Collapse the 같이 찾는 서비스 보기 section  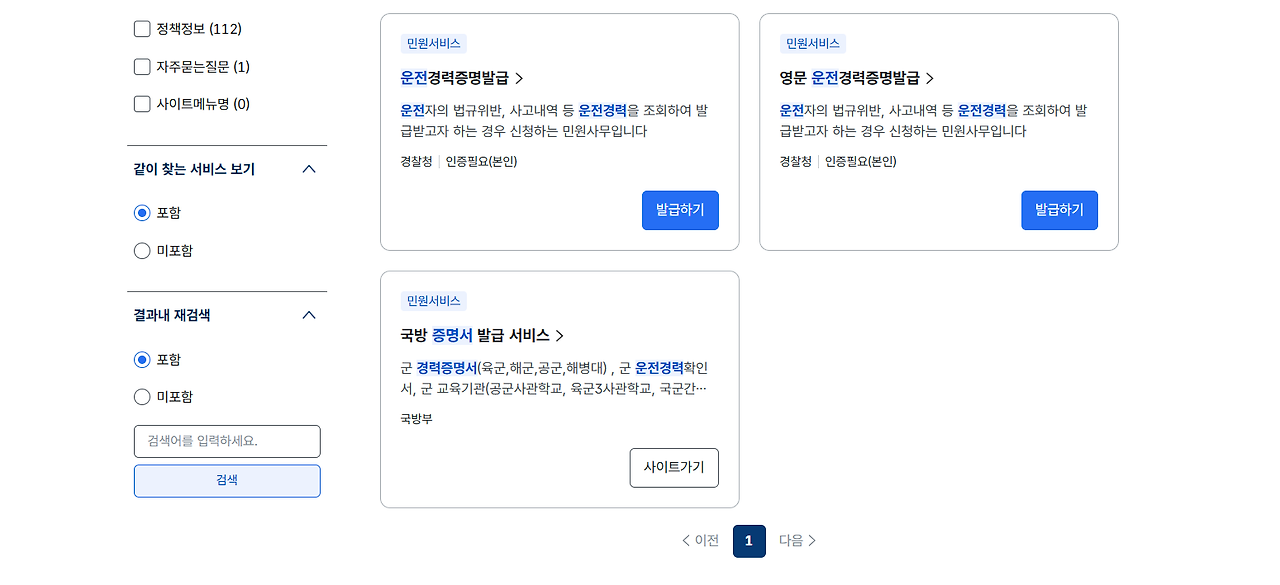tap(311, 169)
